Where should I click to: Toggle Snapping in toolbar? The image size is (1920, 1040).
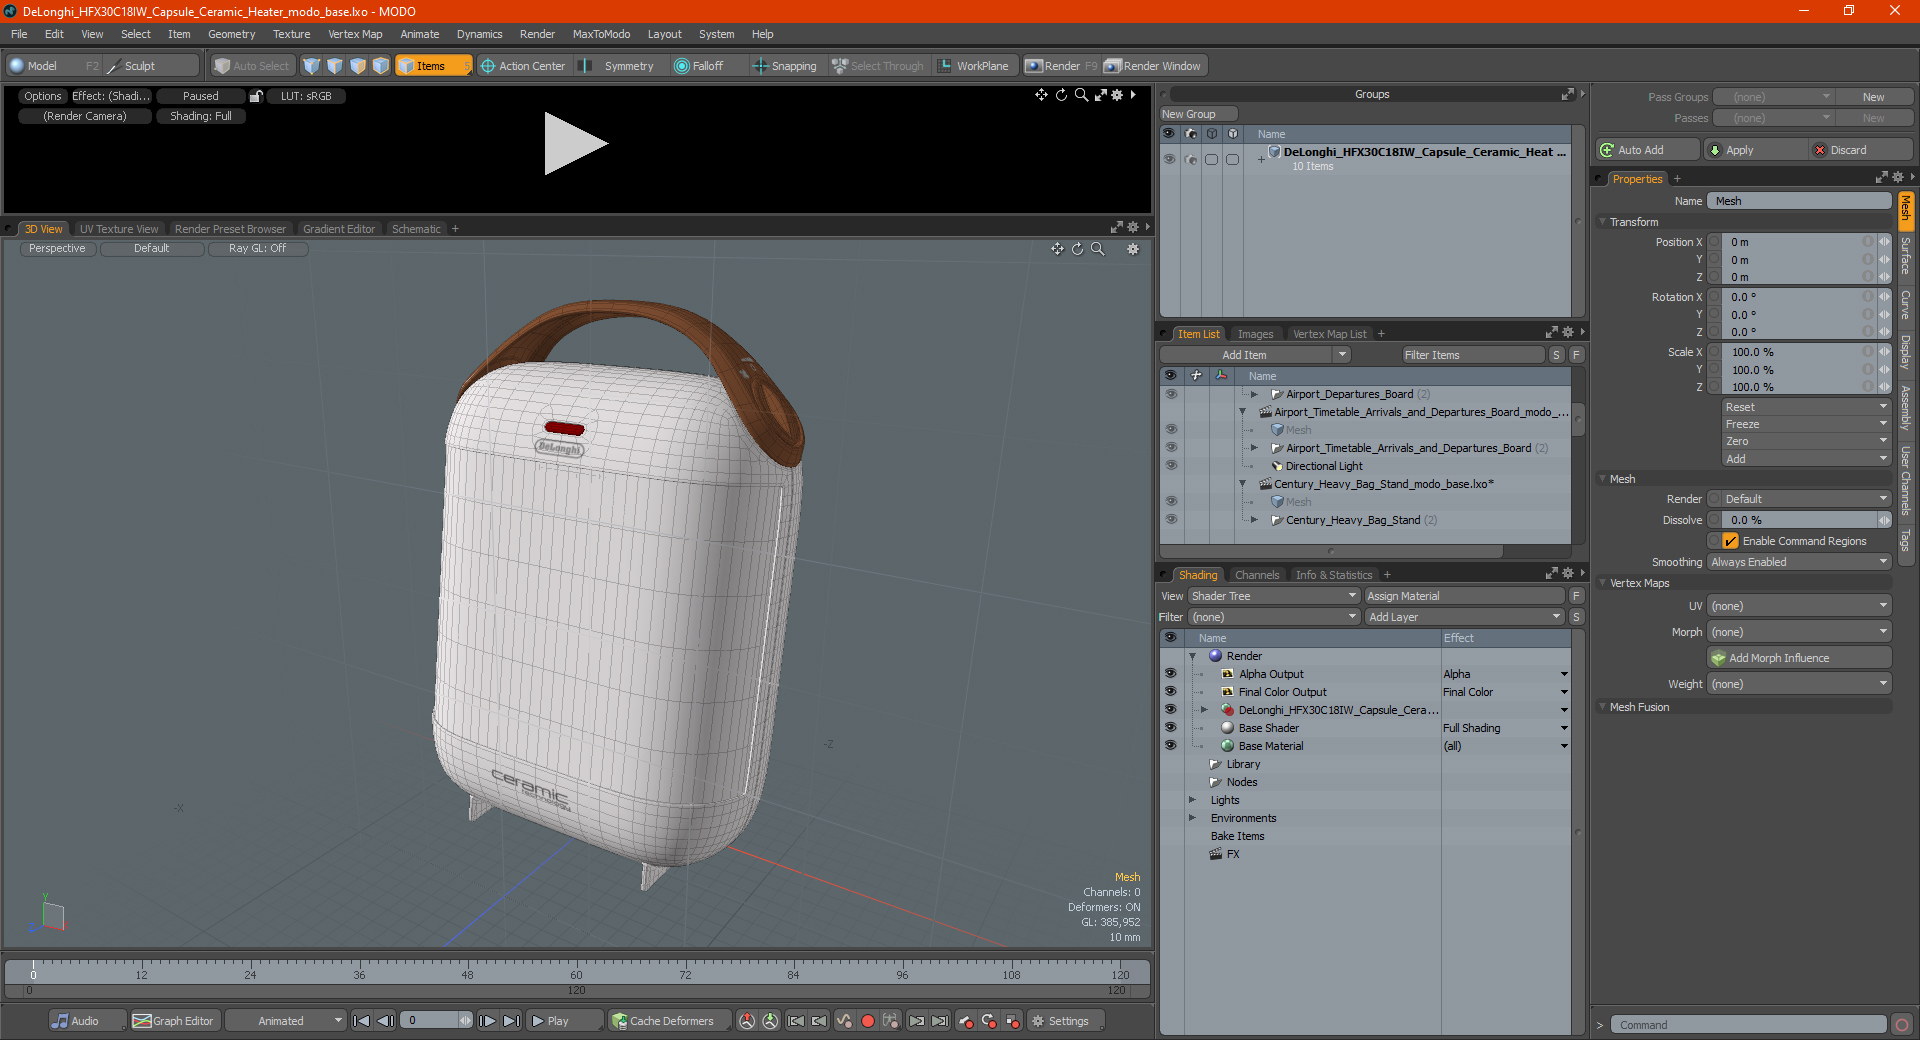(x=785, y=66)
